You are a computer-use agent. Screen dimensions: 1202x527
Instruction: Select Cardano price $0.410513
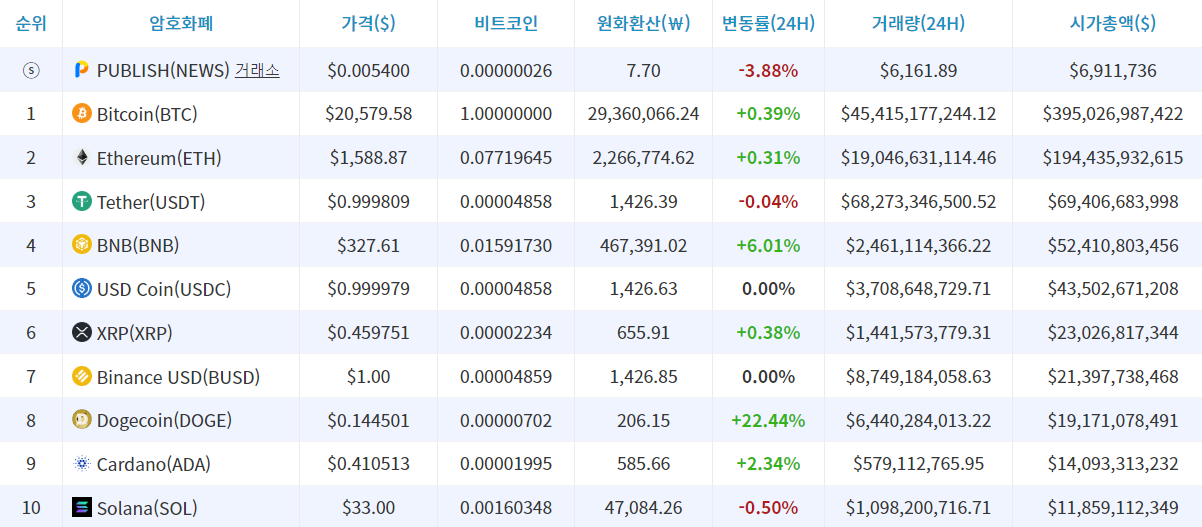pyautogui.click(x=368, y=464)
